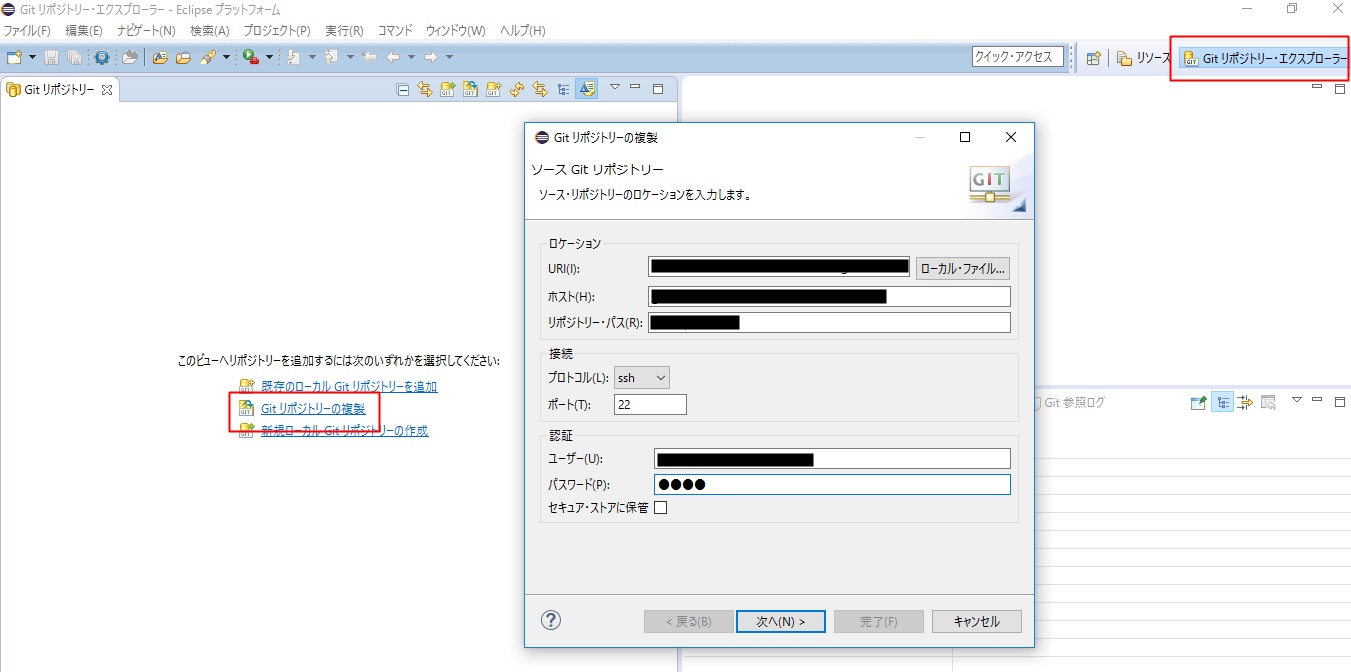Viewport: 1351px width, 672px height.
Task: Open the Git repositories view menu triangle
Action: pyautogui.click(x=615, y=88)
